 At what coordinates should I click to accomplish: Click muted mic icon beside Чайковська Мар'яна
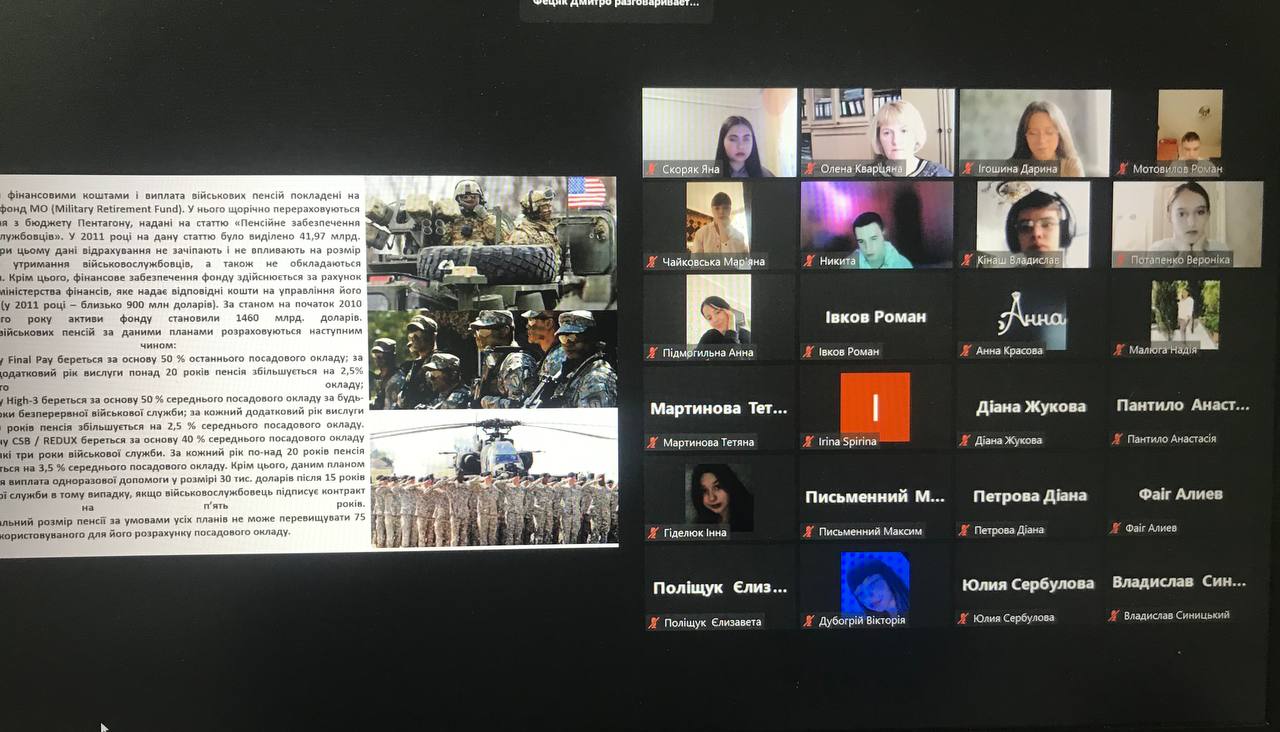[651, 262]
